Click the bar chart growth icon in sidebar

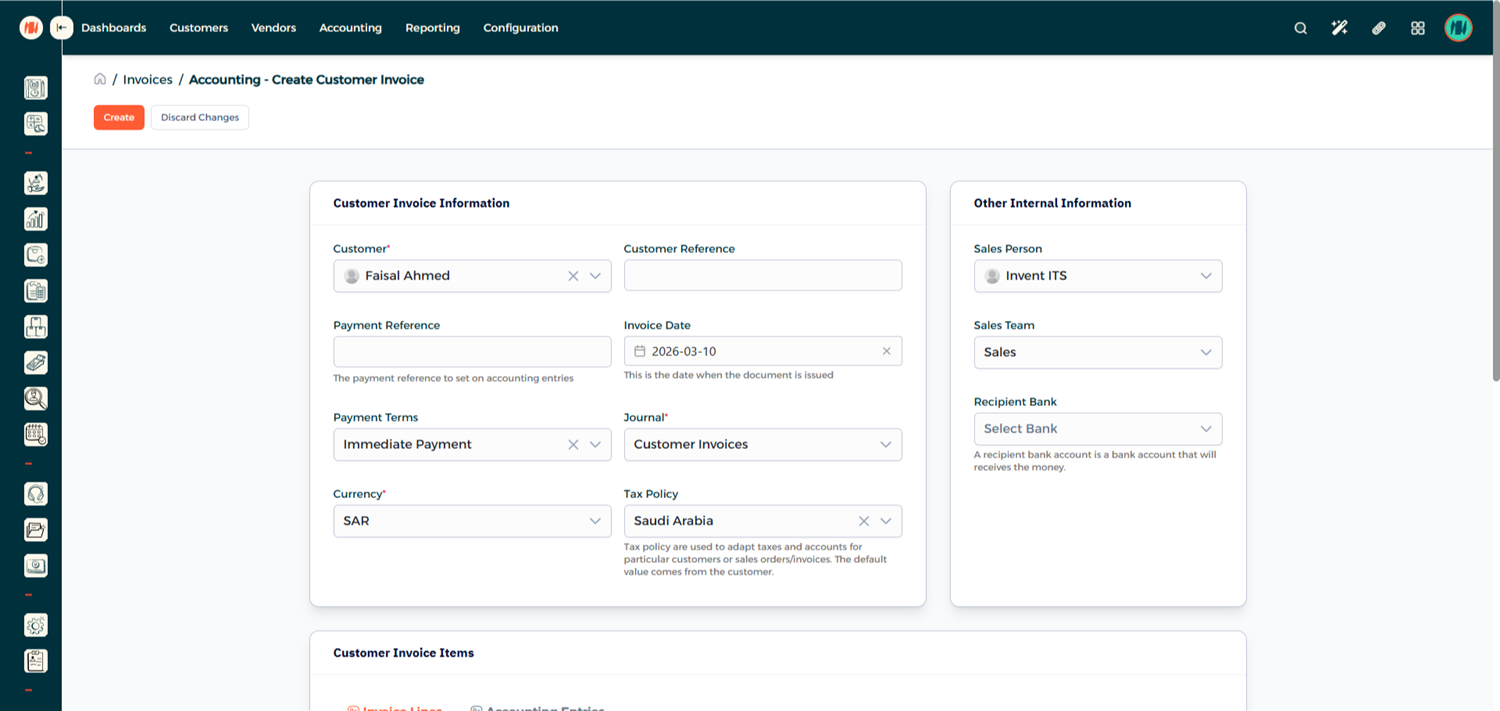(36, 219)
